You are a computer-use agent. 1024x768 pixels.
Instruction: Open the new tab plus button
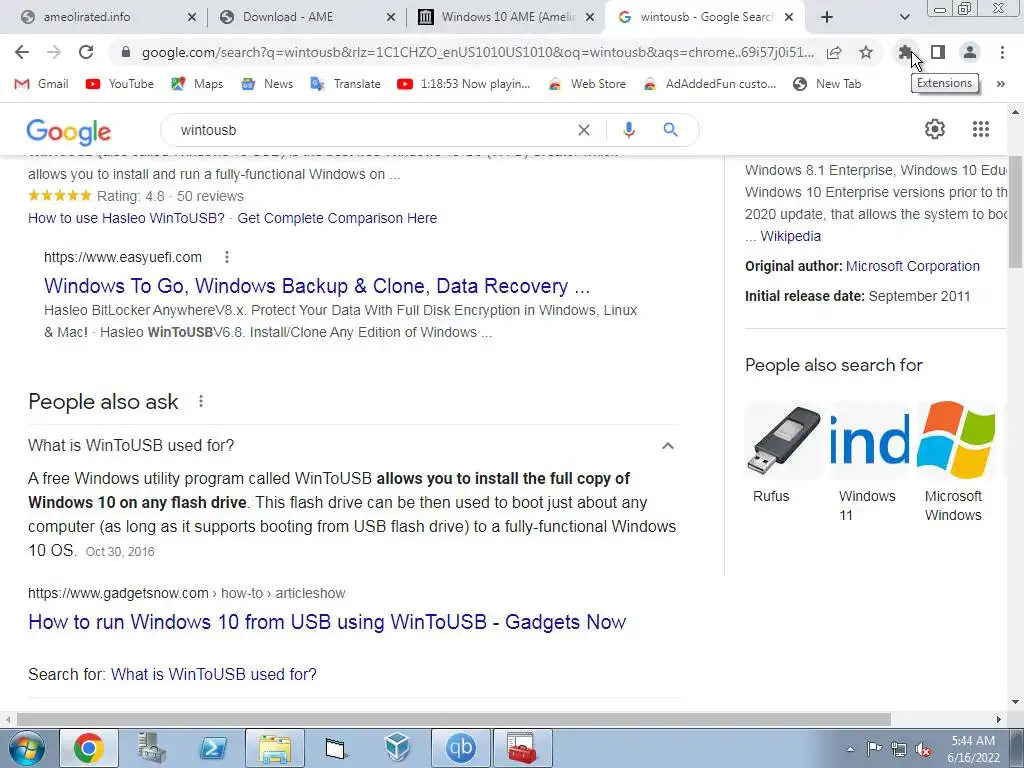(827, 17)
